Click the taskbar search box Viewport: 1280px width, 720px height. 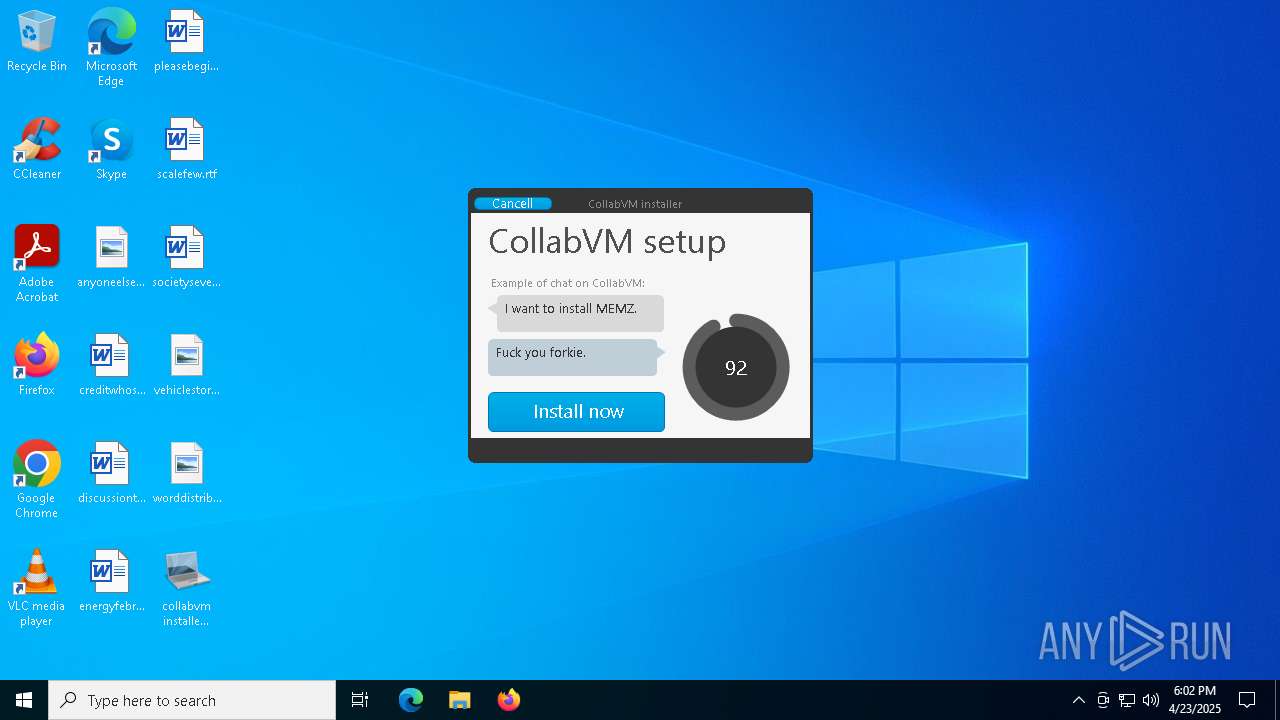pos(192,700)
